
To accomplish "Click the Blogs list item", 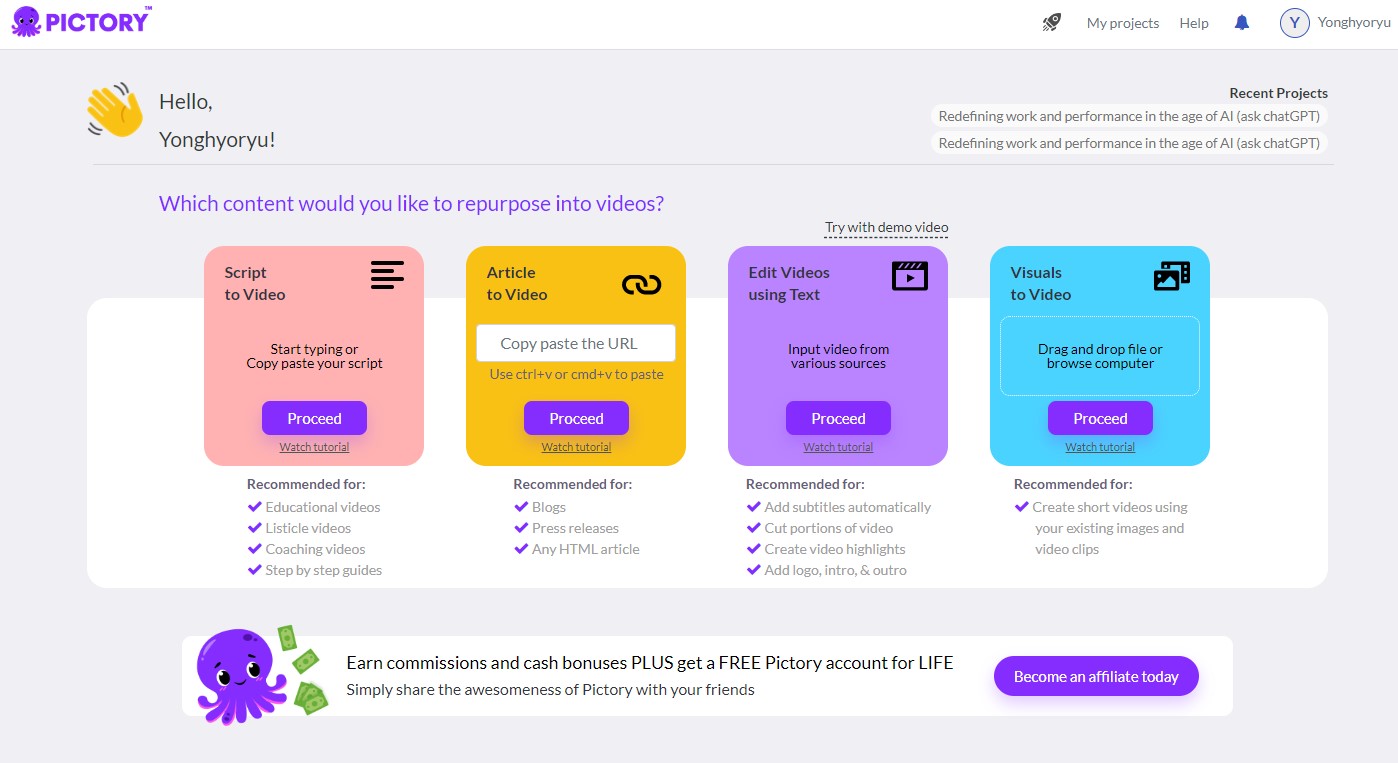I will [540, 507].
